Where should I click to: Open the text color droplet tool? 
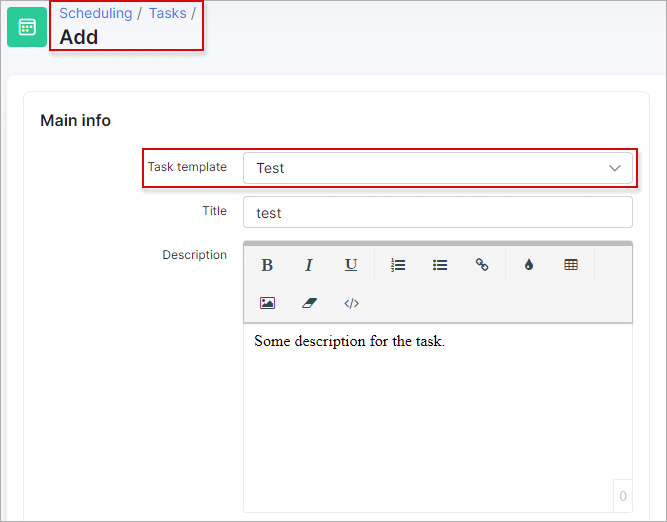529,265
